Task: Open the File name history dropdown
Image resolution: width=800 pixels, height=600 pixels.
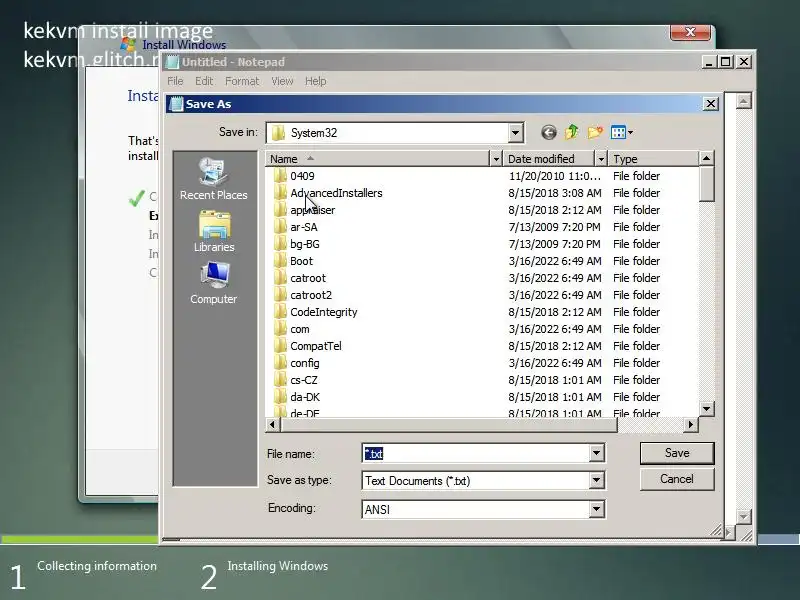Action: coord(596,453)
